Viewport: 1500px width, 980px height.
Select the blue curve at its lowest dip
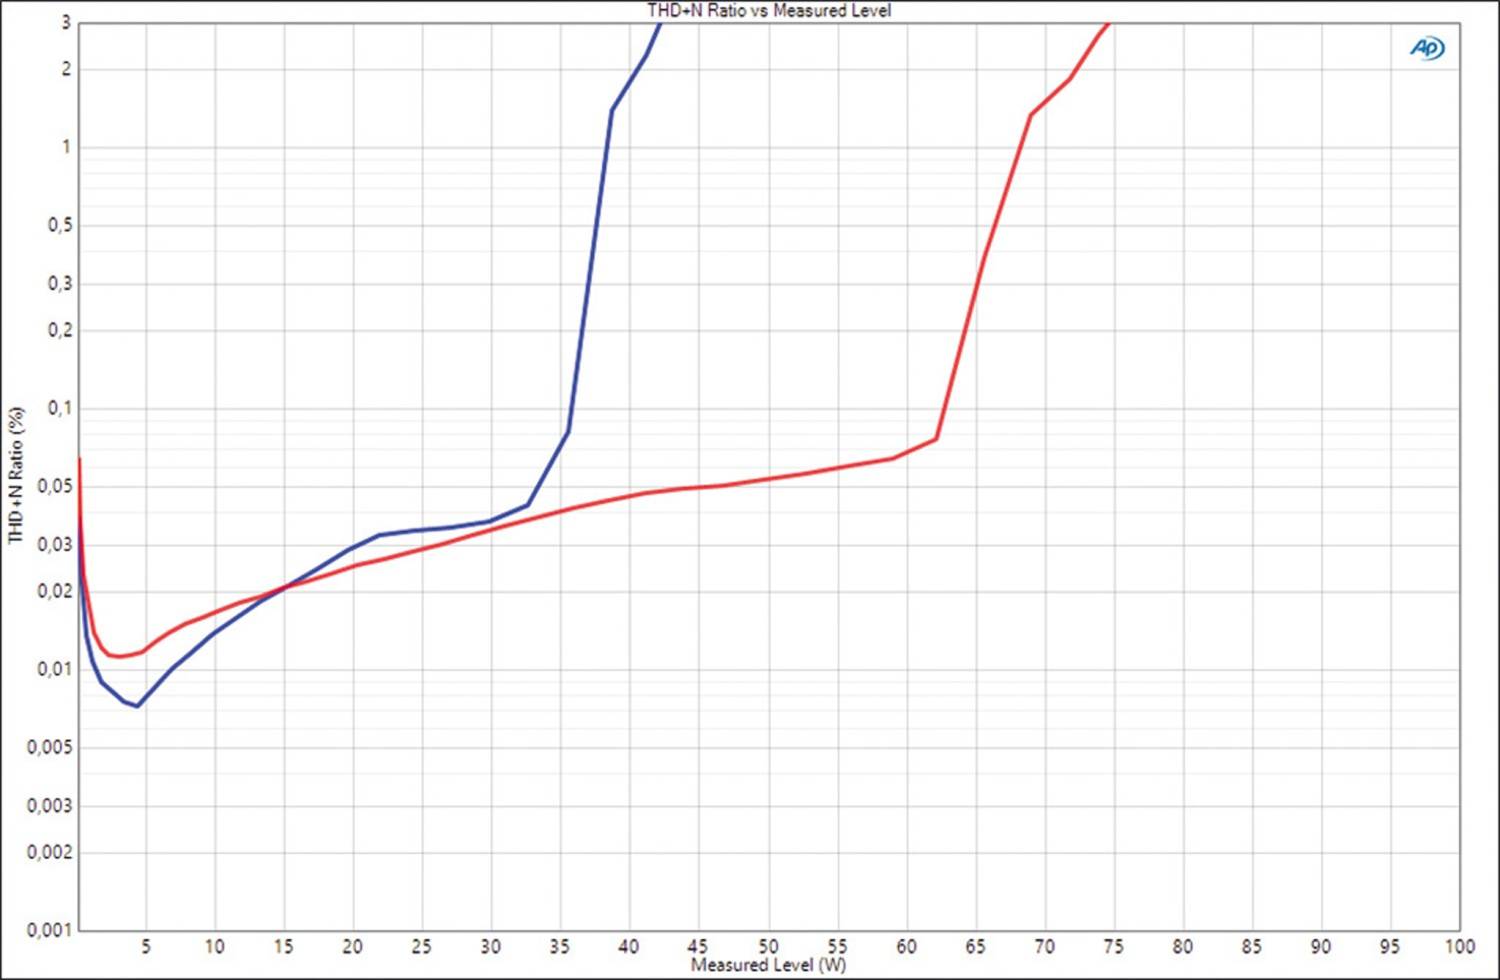click(137, 705)
